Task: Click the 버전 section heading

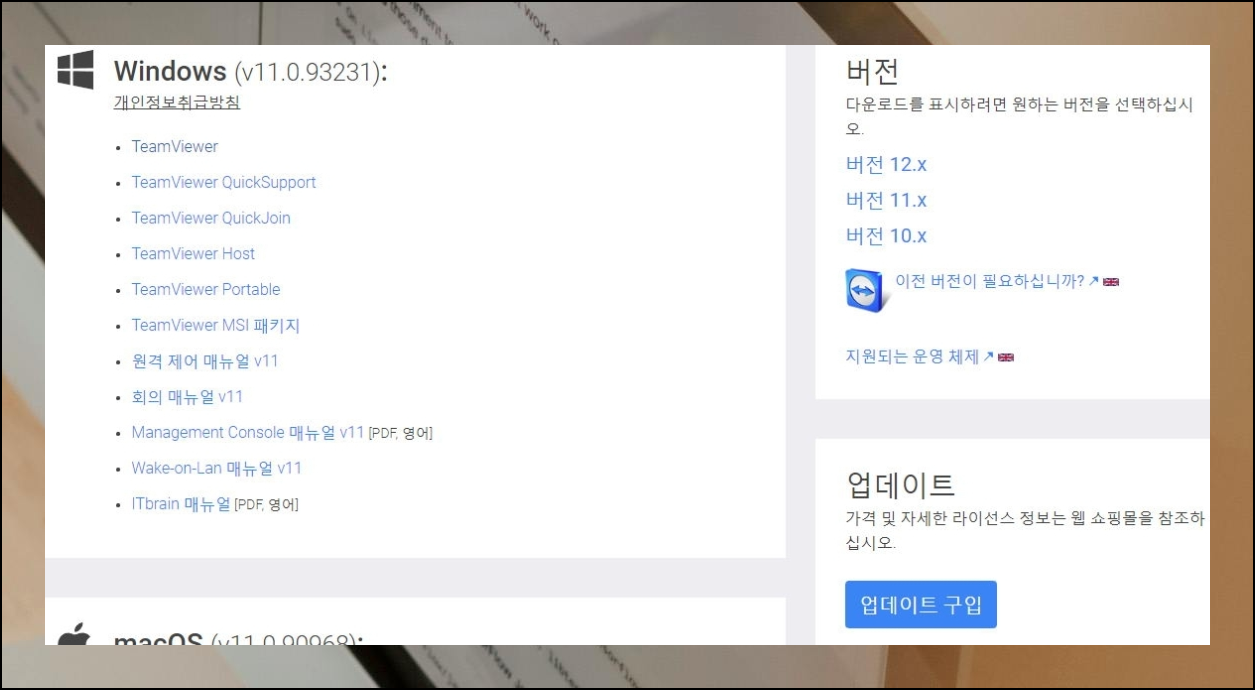Action: (x=872, y=72)
